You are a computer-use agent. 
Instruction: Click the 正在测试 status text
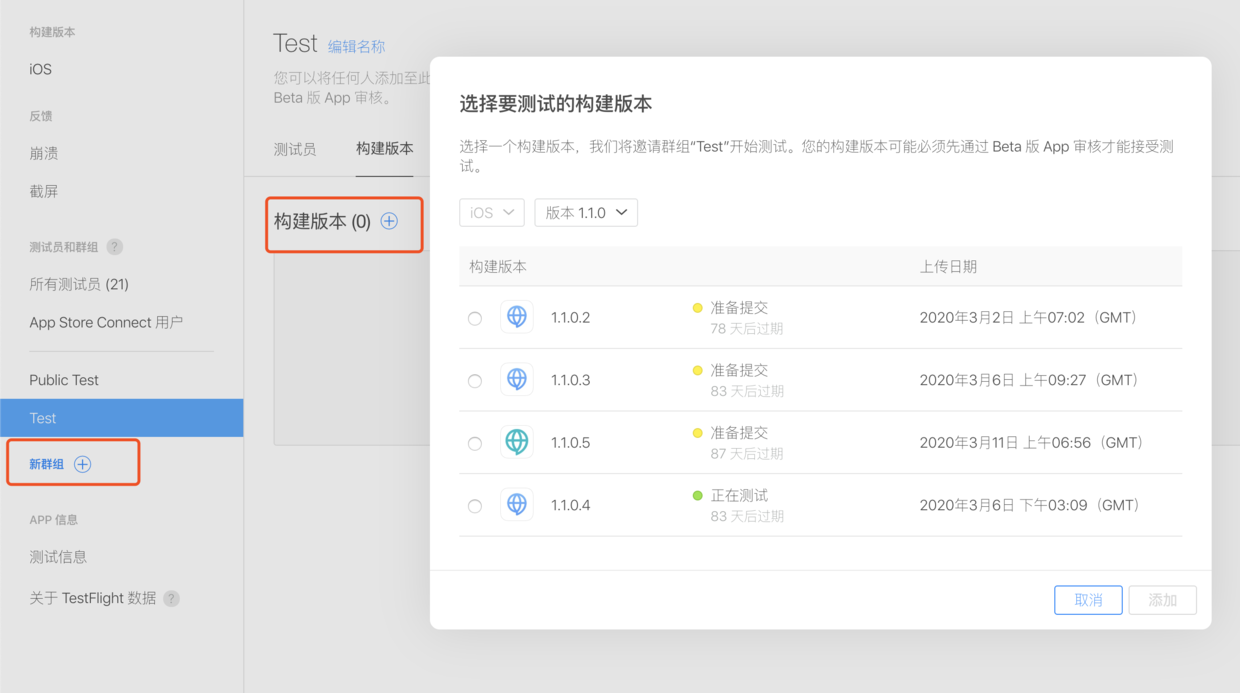[x=739, y=495]
